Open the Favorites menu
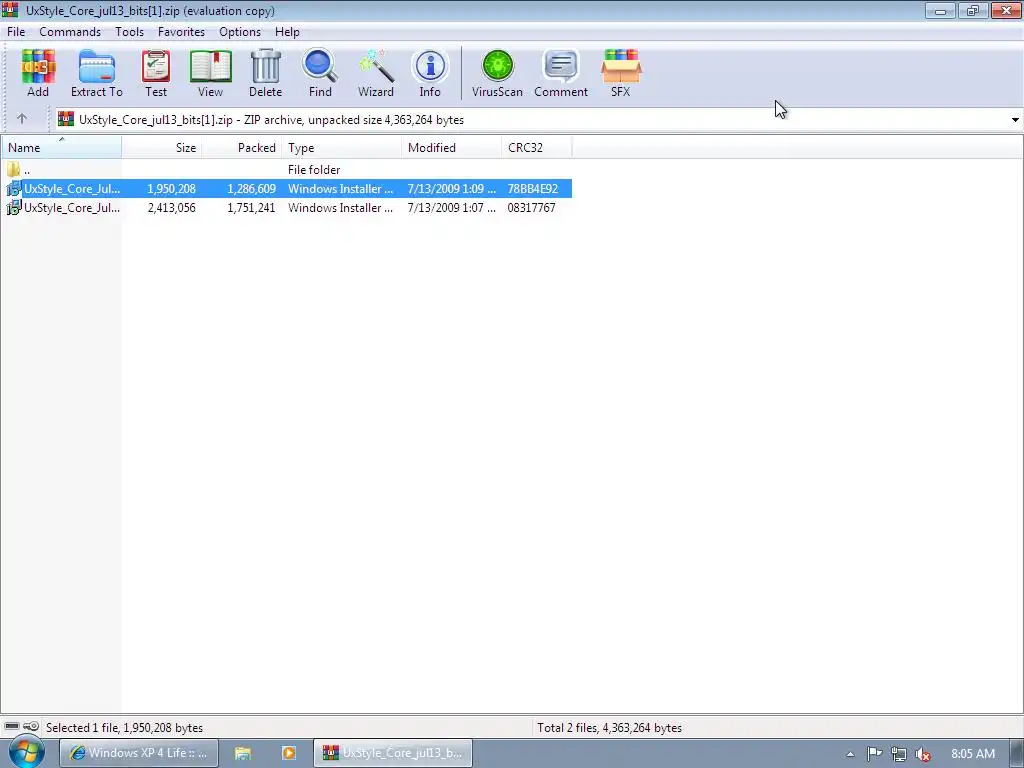The height and width of the screenshot is (768, 1024). point(181,31)
